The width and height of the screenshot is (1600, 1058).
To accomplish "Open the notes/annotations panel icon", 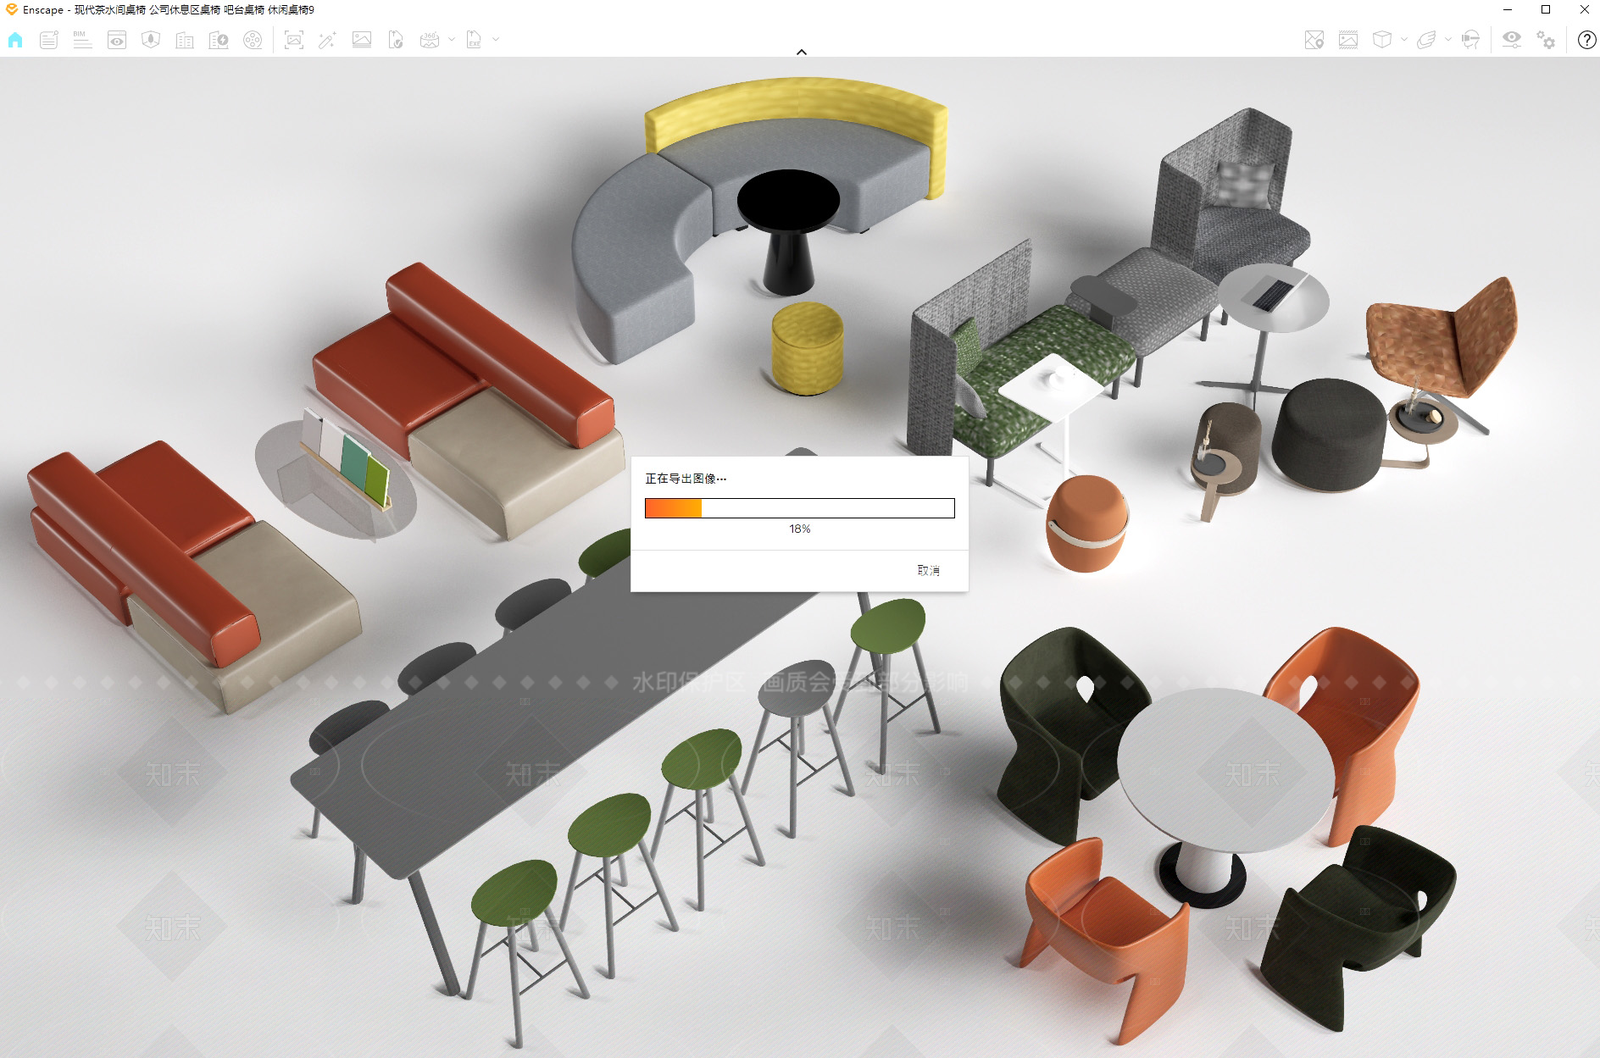I will 49,40.
